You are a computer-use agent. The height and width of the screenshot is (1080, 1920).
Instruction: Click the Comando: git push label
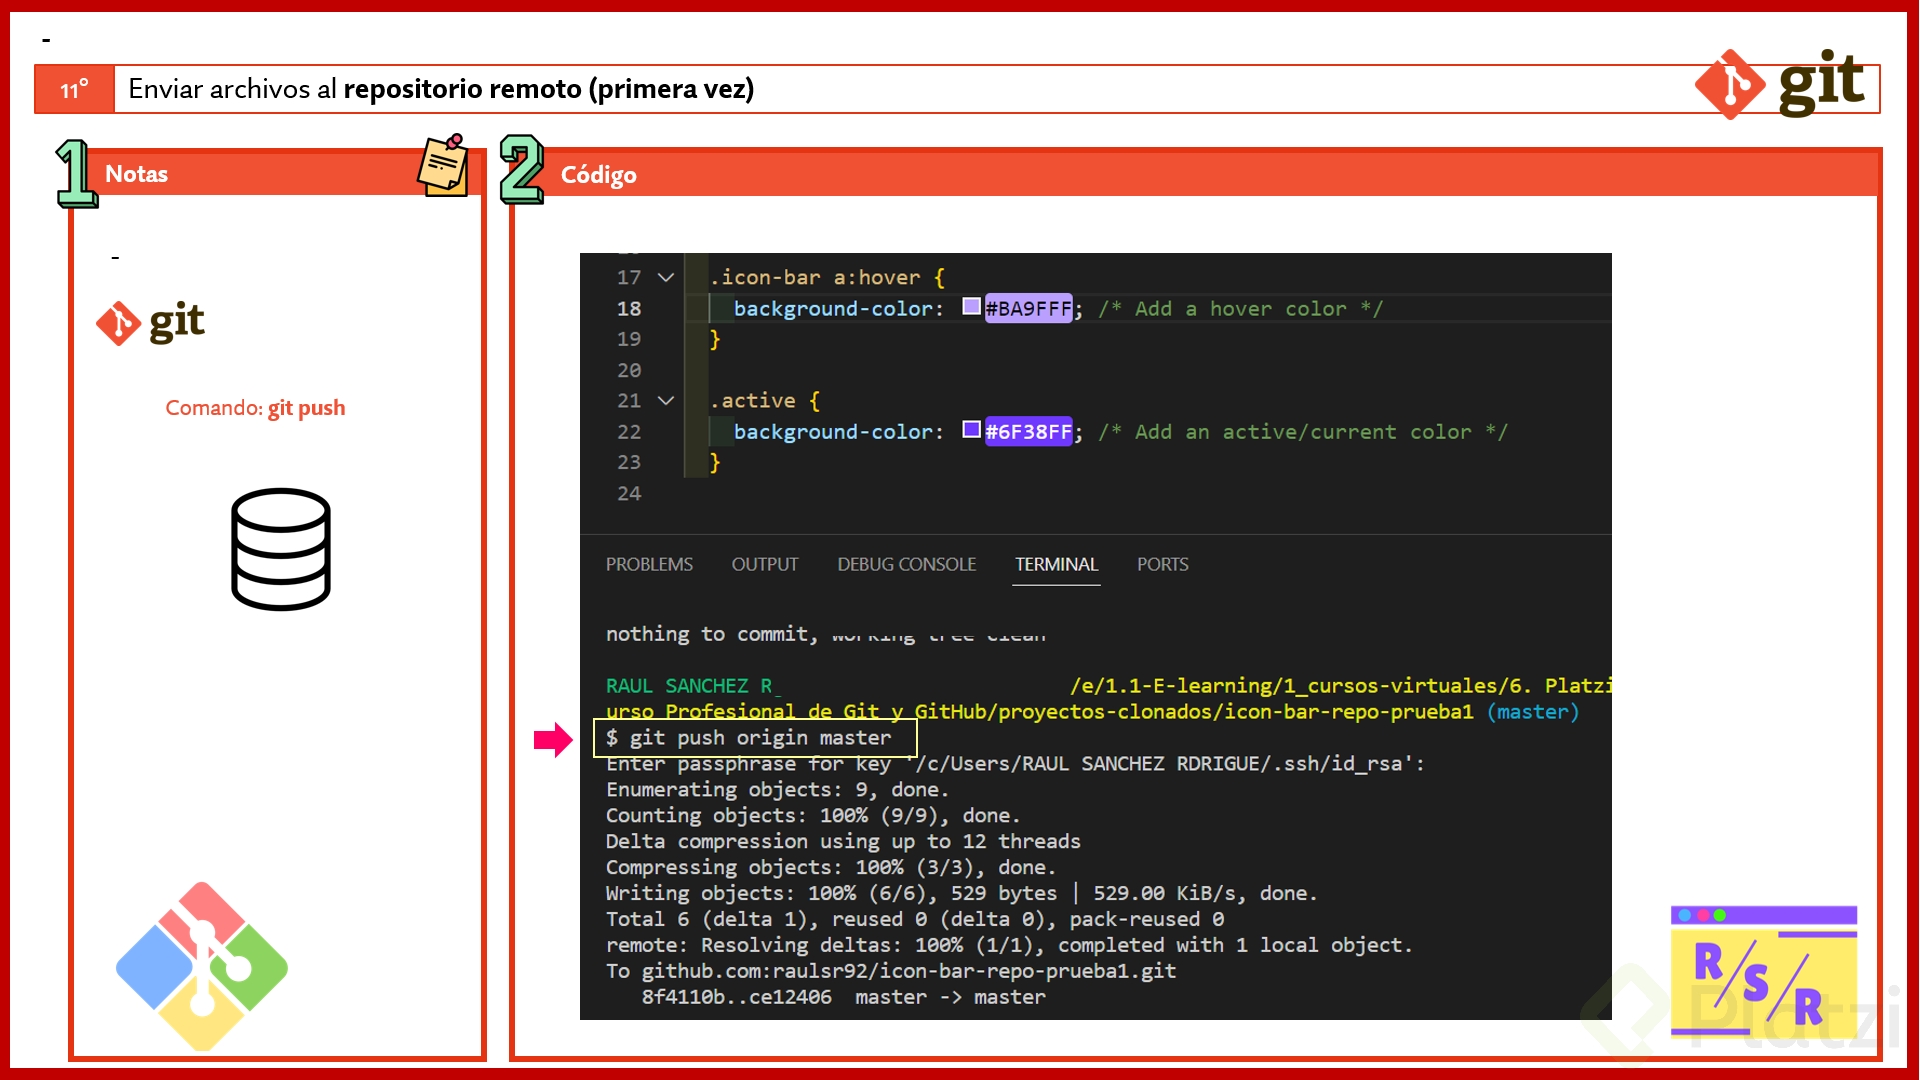pyautogui.click(x=255, y=408)
